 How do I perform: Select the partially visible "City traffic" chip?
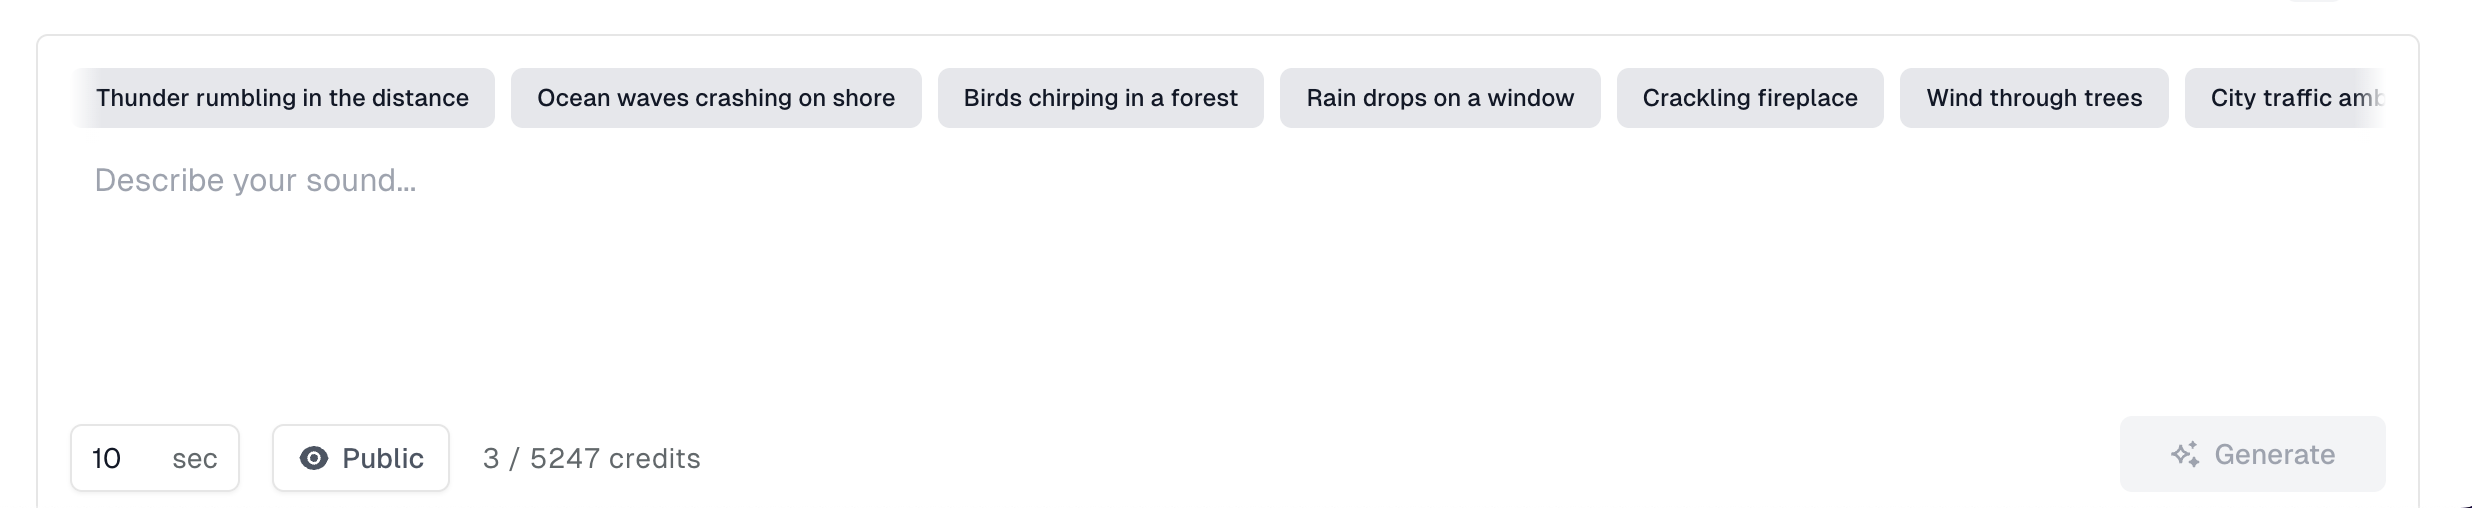(x=2290, y=98)
